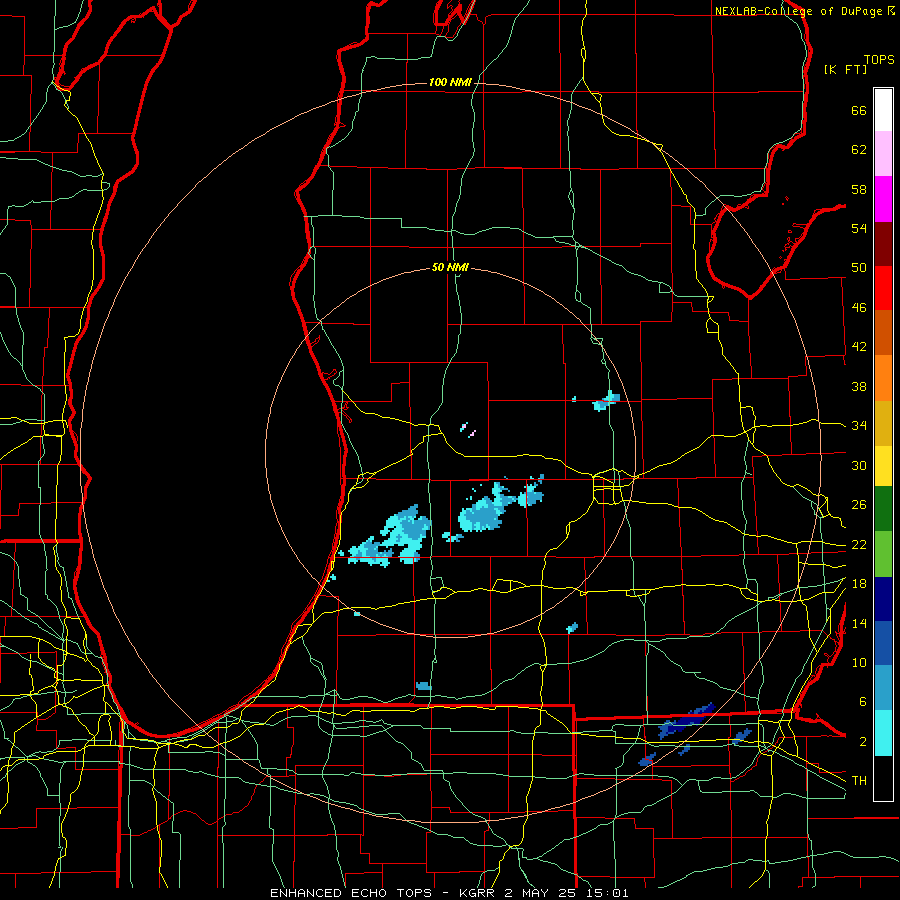900x900 pixels.
Task: Click the legend value '66'
Action: [x=859, y=111]
